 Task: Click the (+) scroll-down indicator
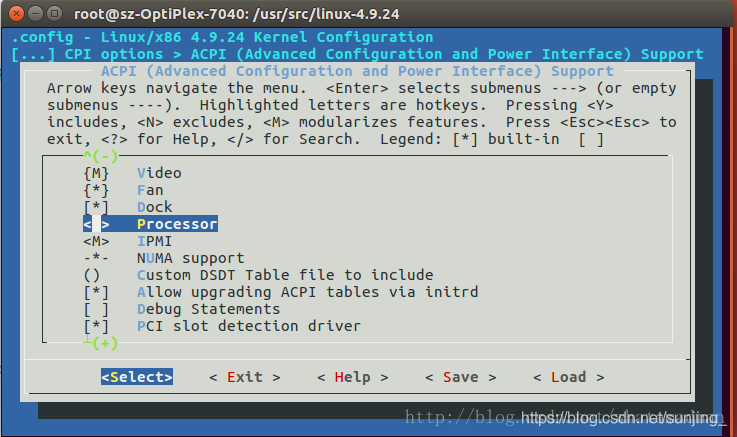(x=104, y=343)
